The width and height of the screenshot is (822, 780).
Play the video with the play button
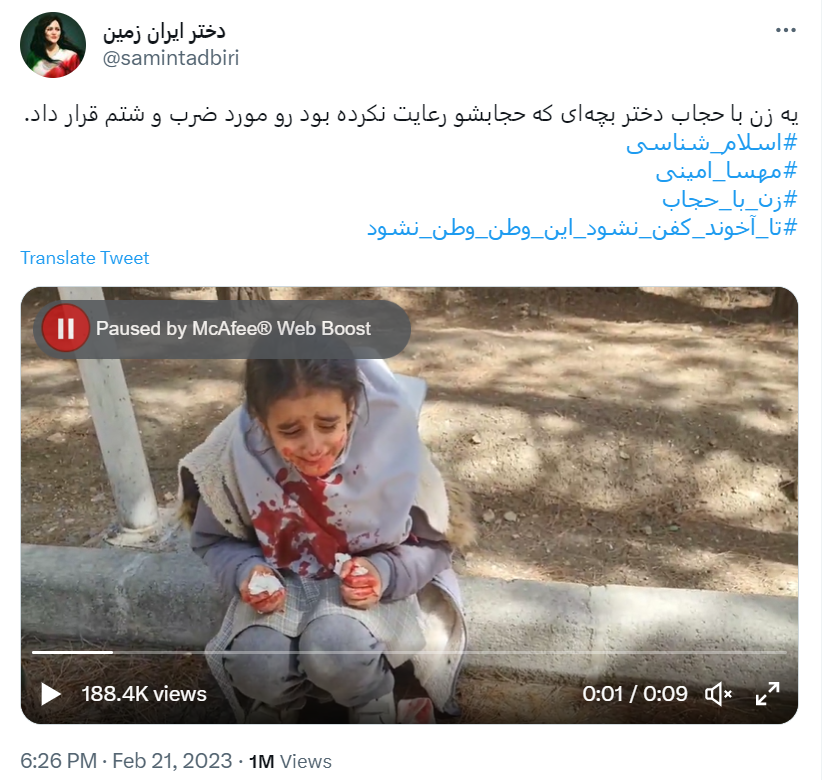pos(51,694)
